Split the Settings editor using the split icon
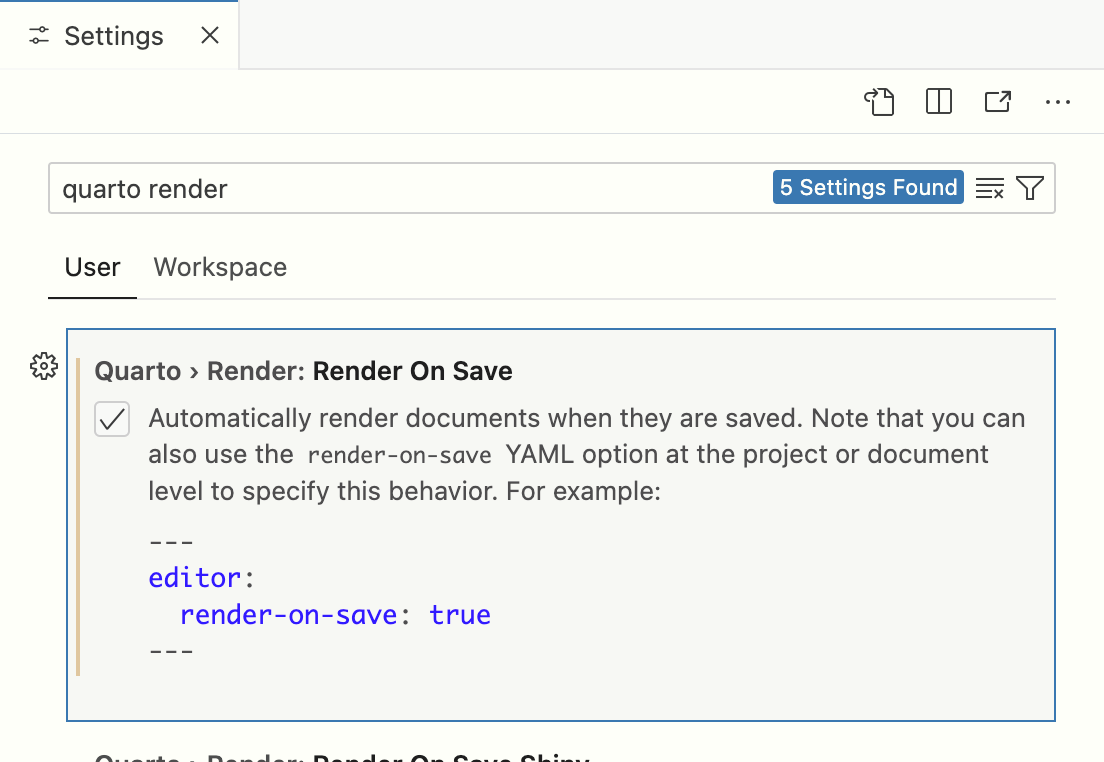This screenshot has width=1104, height=762. pyautogui.click(x=938, y=101)
